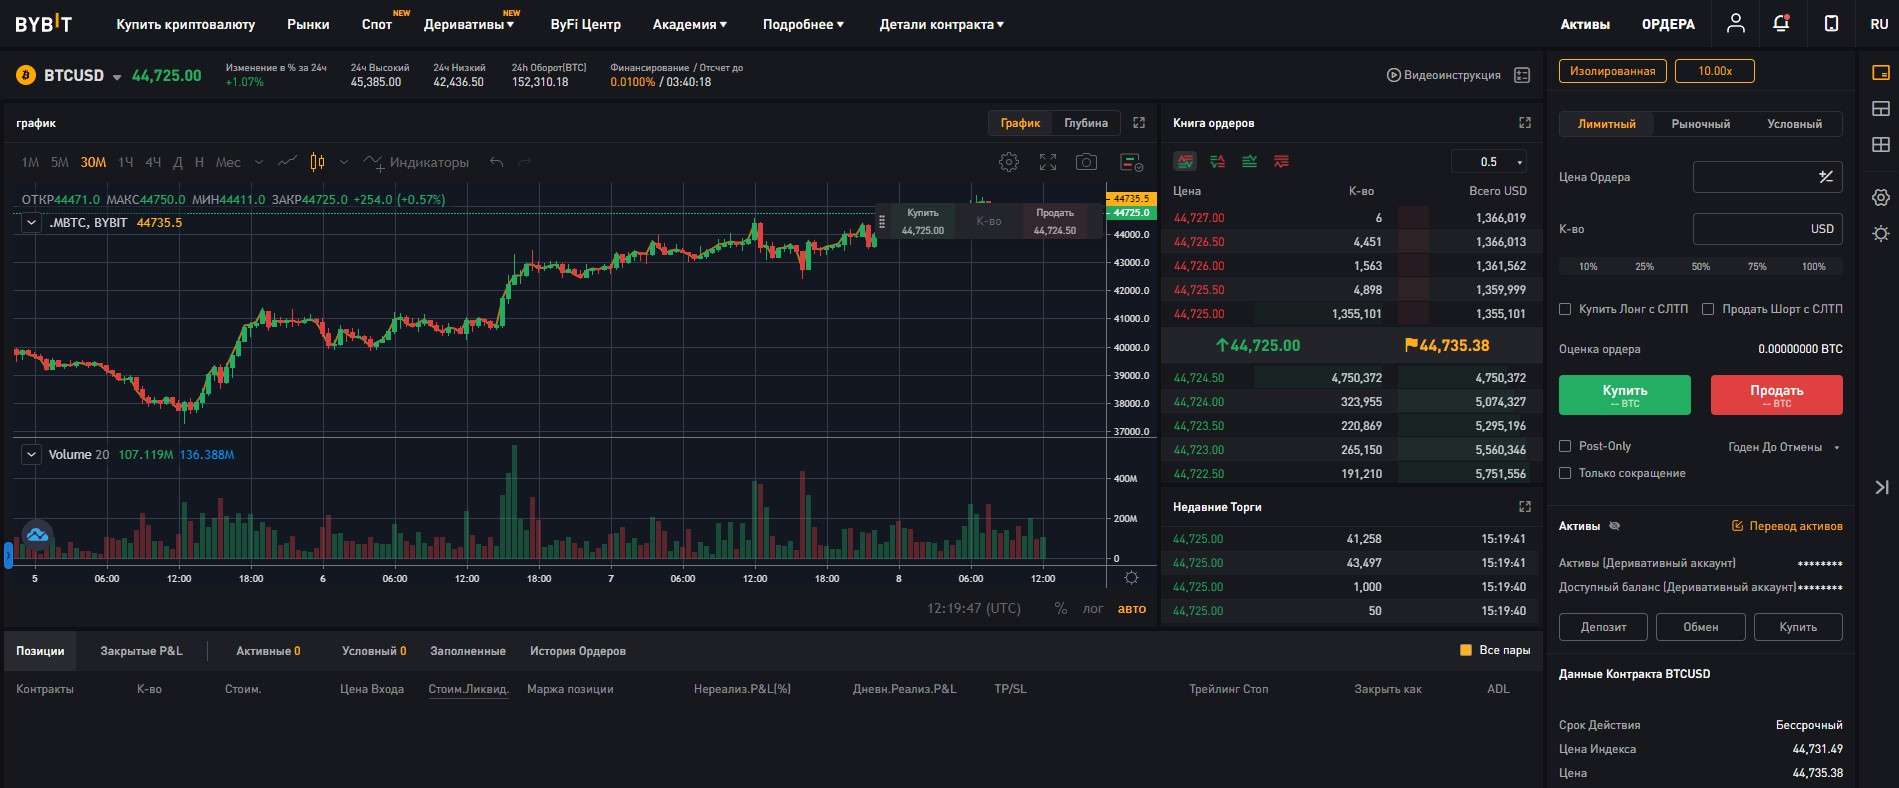Select the two-row layout icon in sidebar

[1880, 108]
